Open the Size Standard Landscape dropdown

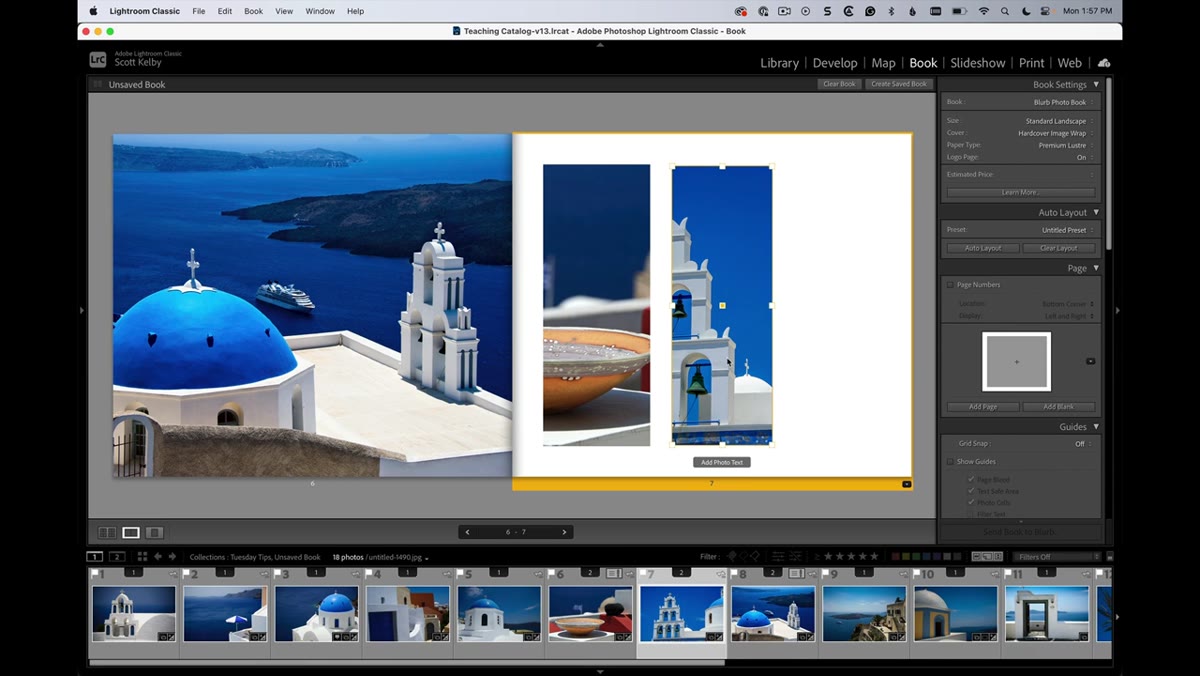point(1060,121)
